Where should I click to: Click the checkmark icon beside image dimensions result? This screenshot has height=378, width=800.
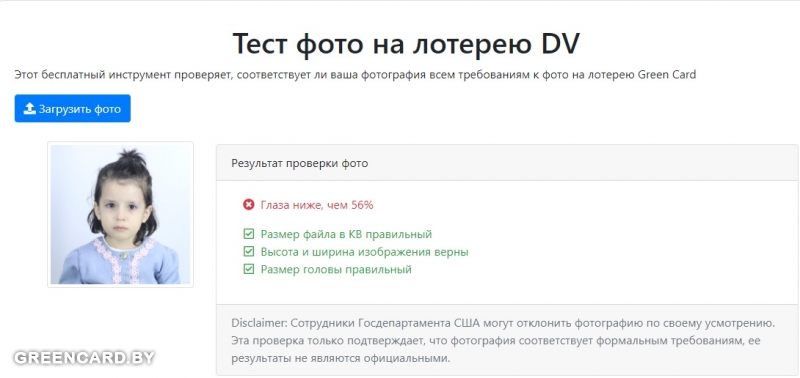[248, 251]
